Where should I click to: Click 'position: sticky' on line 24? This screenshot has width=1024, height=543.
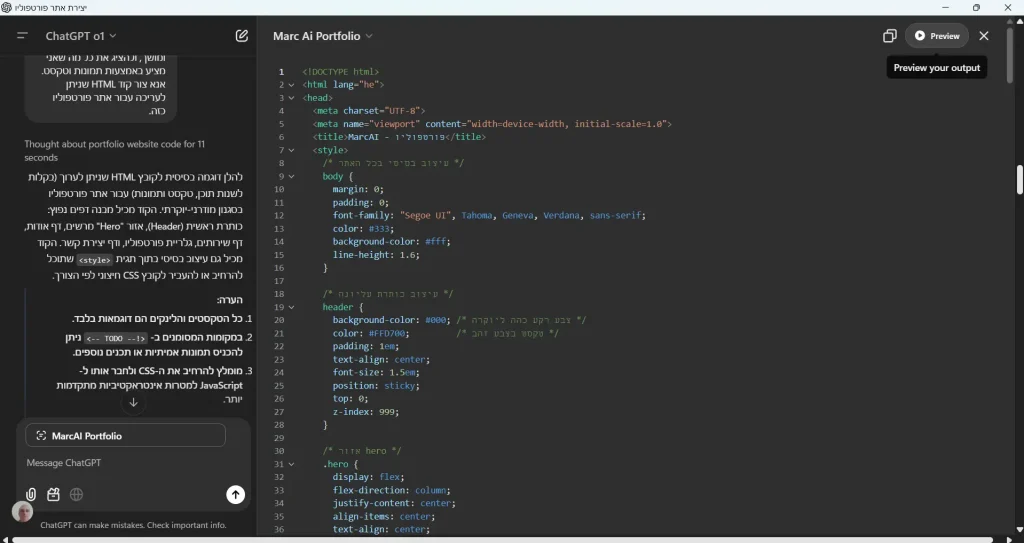coord(374,386)
